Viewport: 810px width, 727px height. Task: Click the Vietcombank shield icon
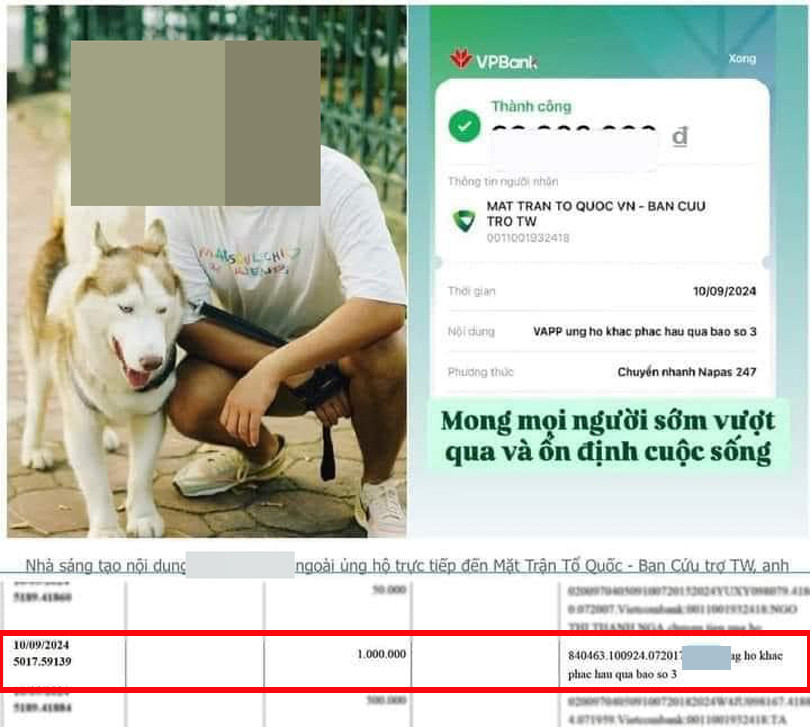click(x=464, y=221)
